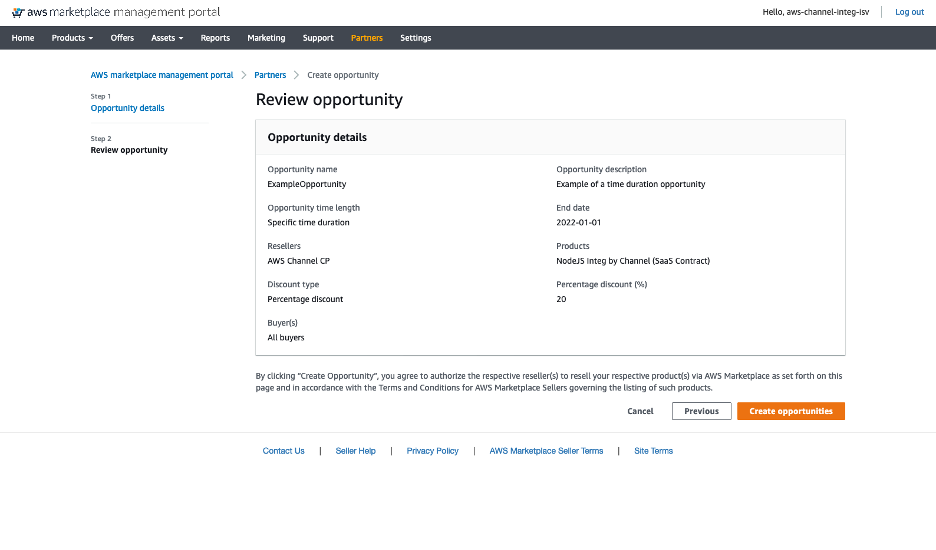Follow the AWS marketplace management portal breadcrumb
Screen dimensions: 936x550
tap(162, 75)
